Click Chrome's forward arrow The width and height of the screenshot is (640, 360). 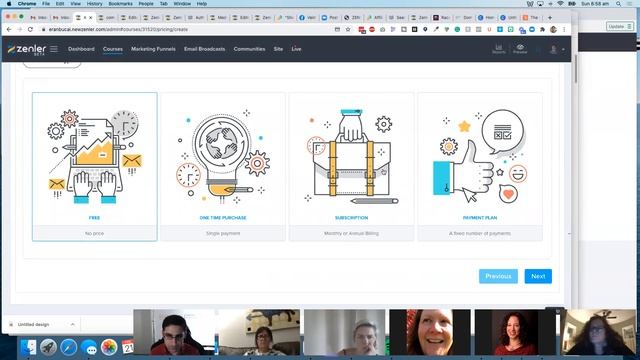pyautogui.click(x=20, y=29)
